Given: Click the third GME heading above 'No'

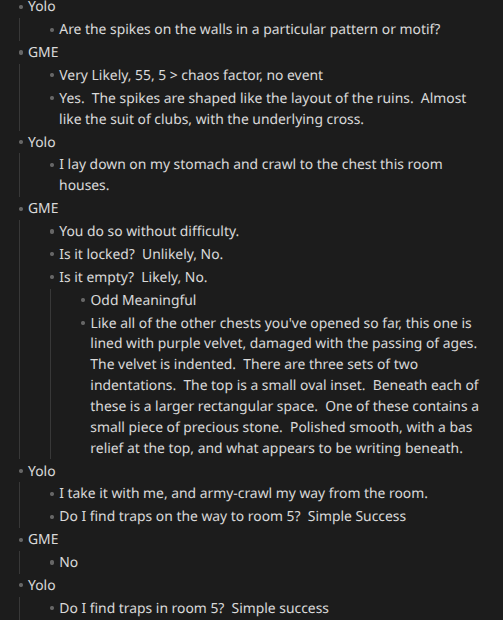Looking at the screenshot, I should pyautogui.click(x=43, y=539).
